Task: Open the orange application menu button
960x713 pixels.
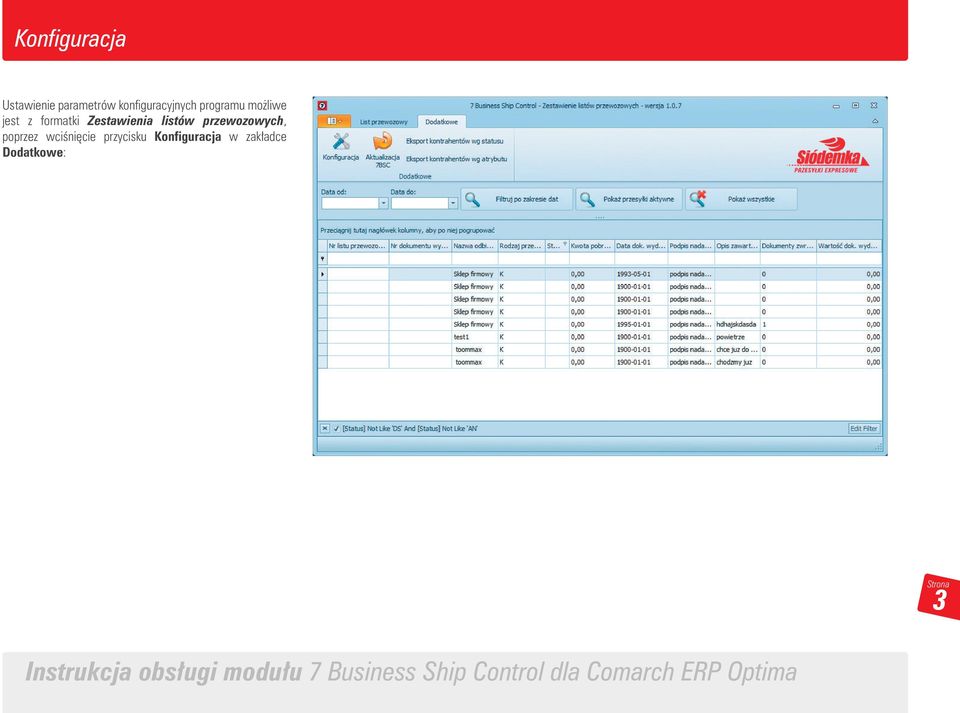Action: pyautogui.click(x=334, y=121)
